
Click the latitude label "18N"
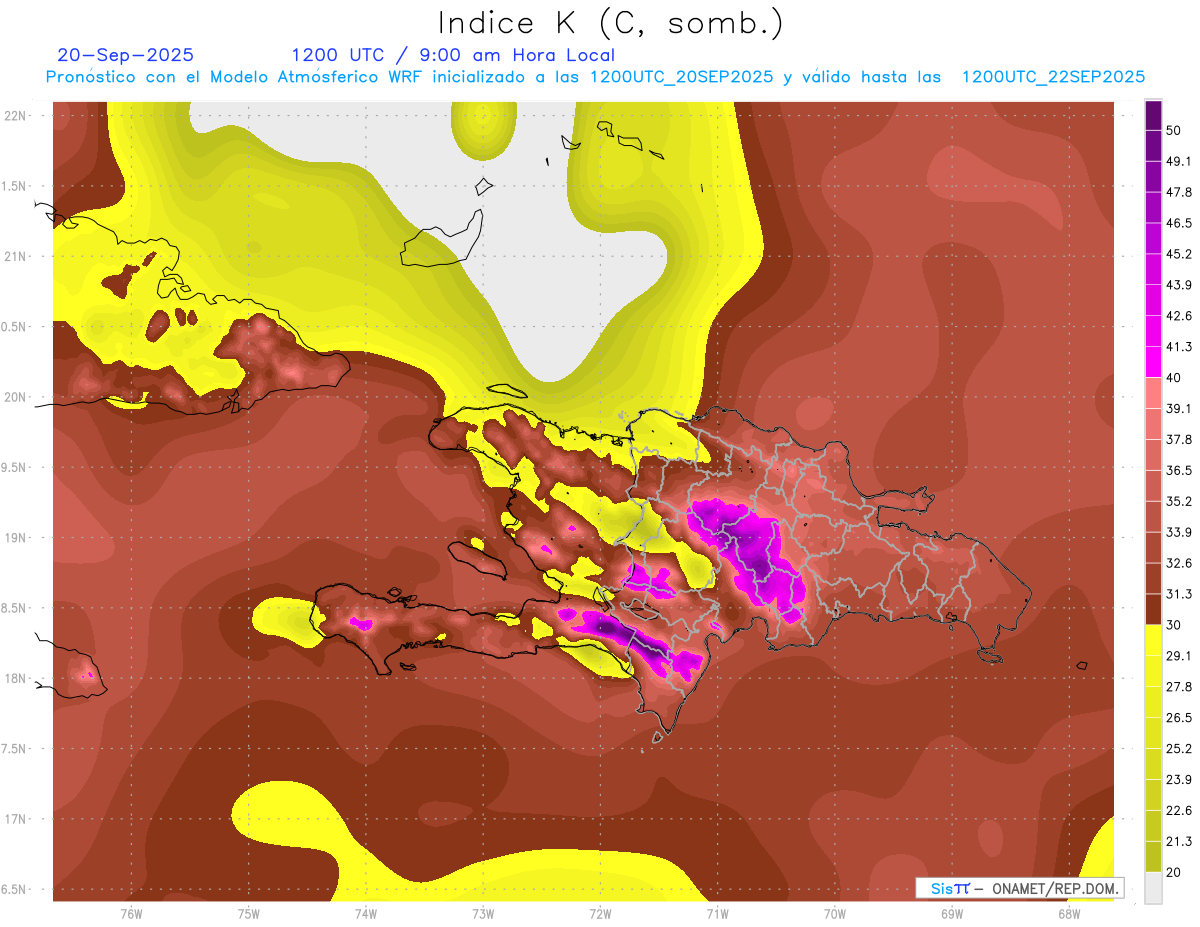(x=17, y=679)
